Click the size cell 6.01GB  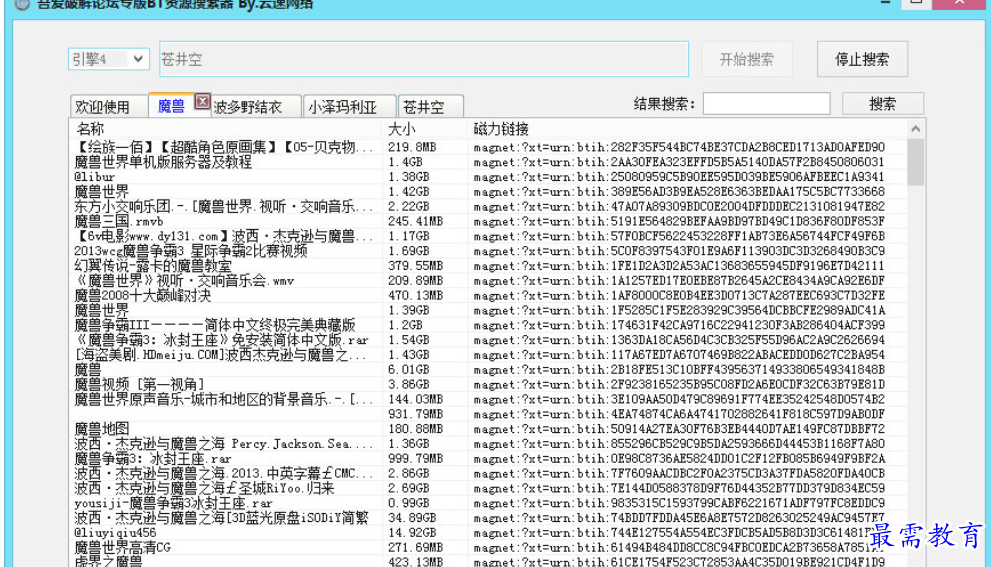pos(408,370)
